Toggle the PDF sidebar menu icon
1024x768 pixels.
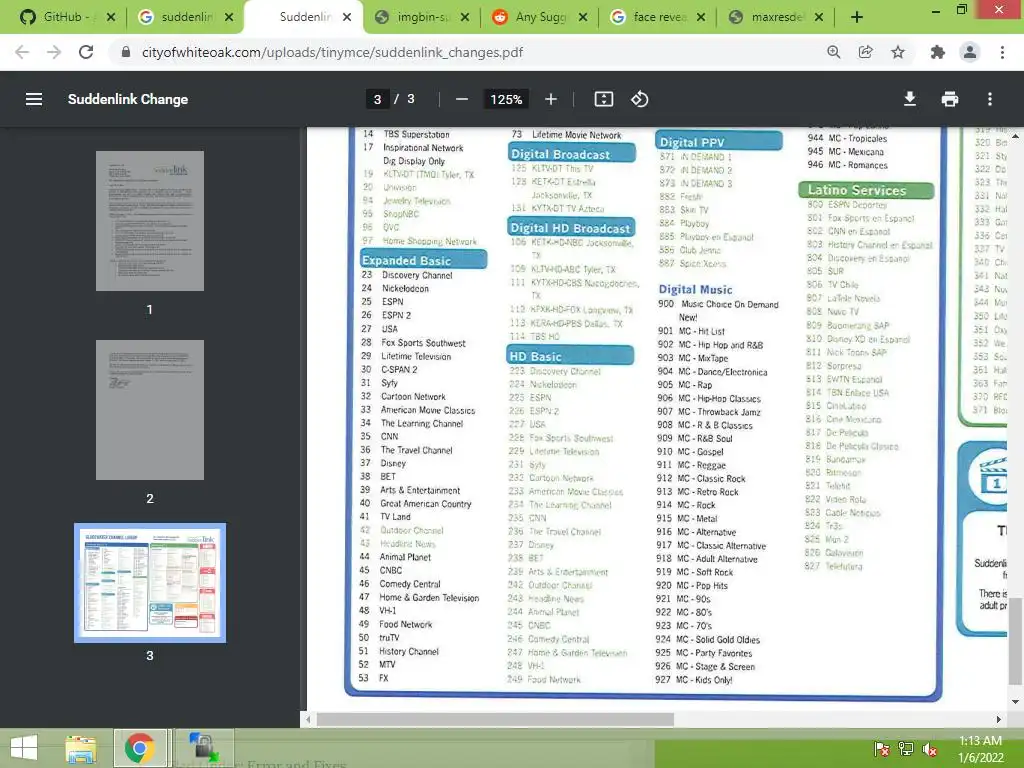click(34, 99)
